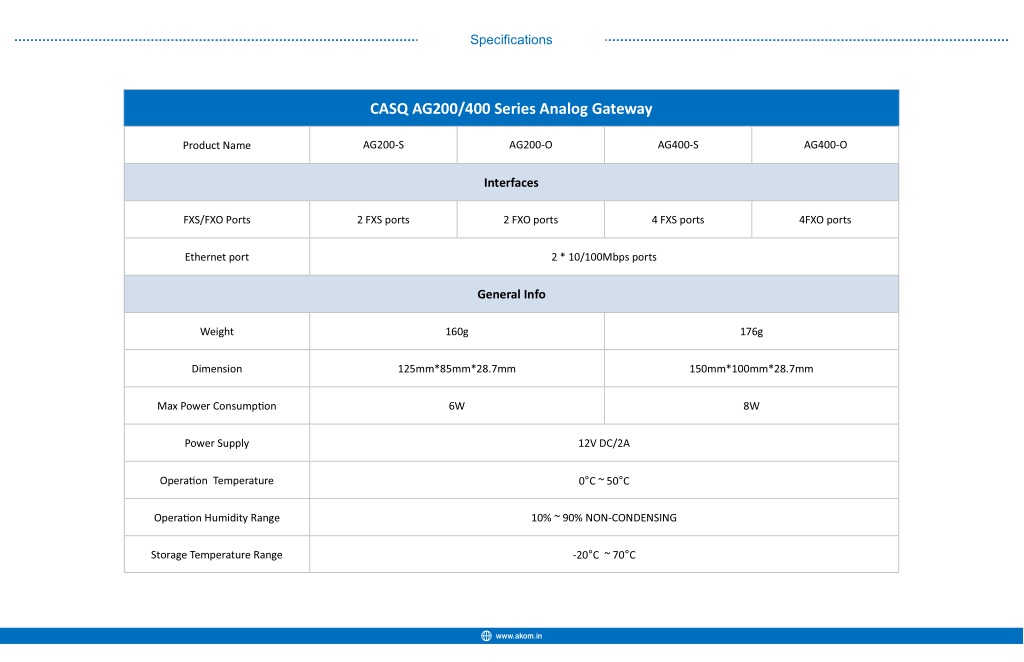Click the Operation Humidity Range label
Image resolution: width=1024 pixels, height=662 pixels.
(217, 517)
